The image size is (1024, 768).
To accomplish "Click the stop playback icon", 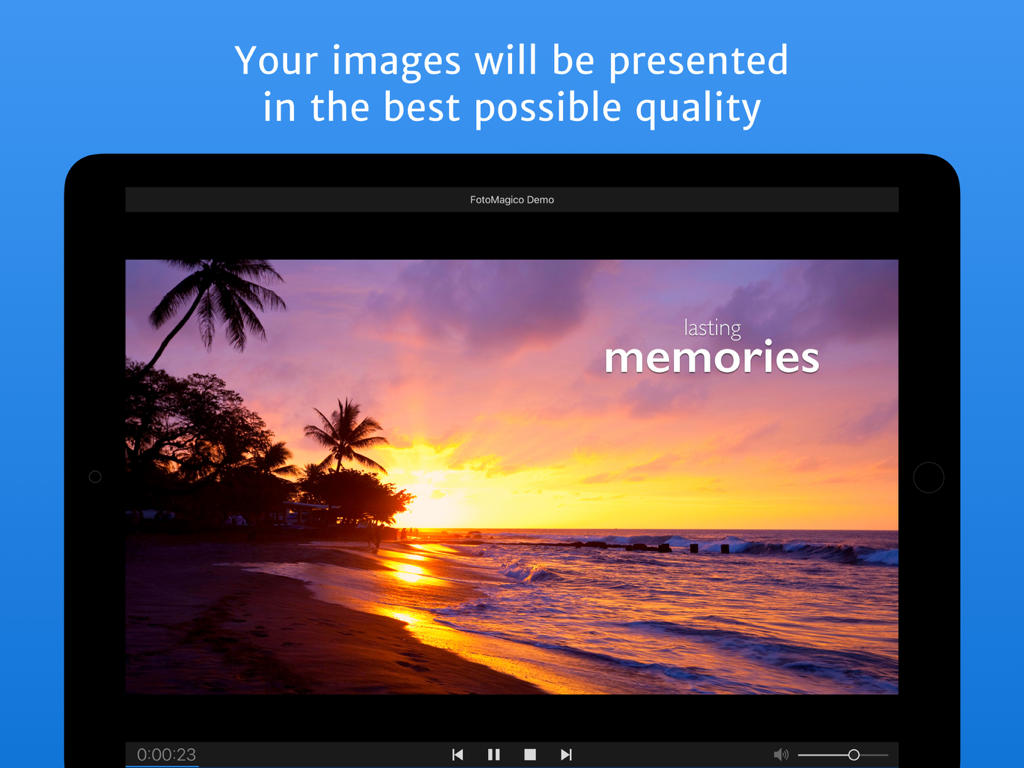I will (x=530, y=755).
